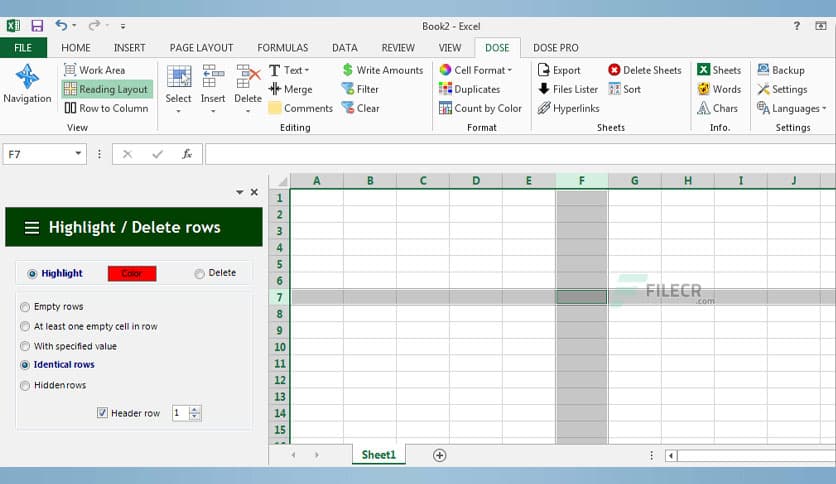Increase Header row number with spinner
Screen dimensions: 836x484
pos(195,409)
